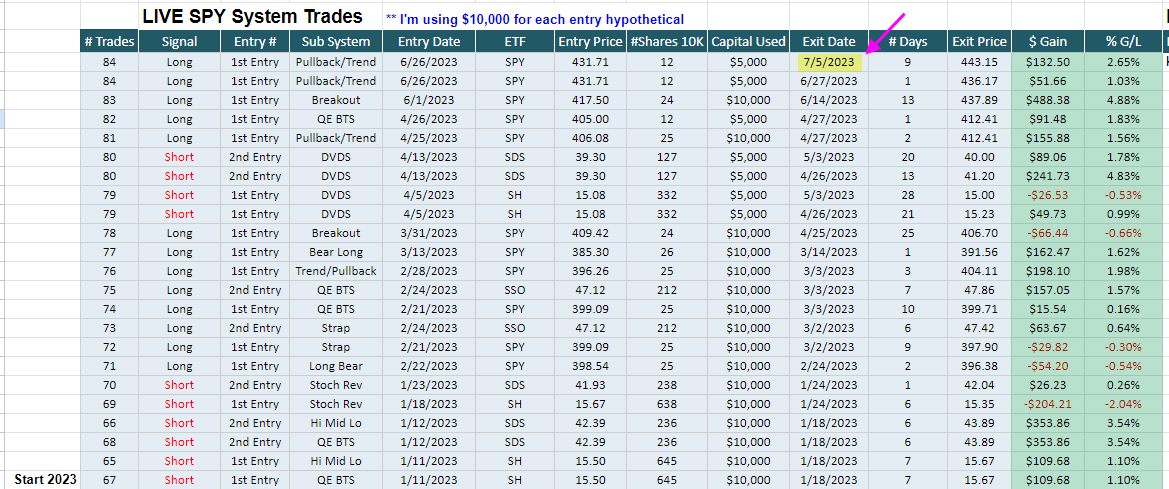Image resolution: width=1169 pixels, height=489 pixels.
Task: Select the 638 shares cell
Action: point(667,404)
